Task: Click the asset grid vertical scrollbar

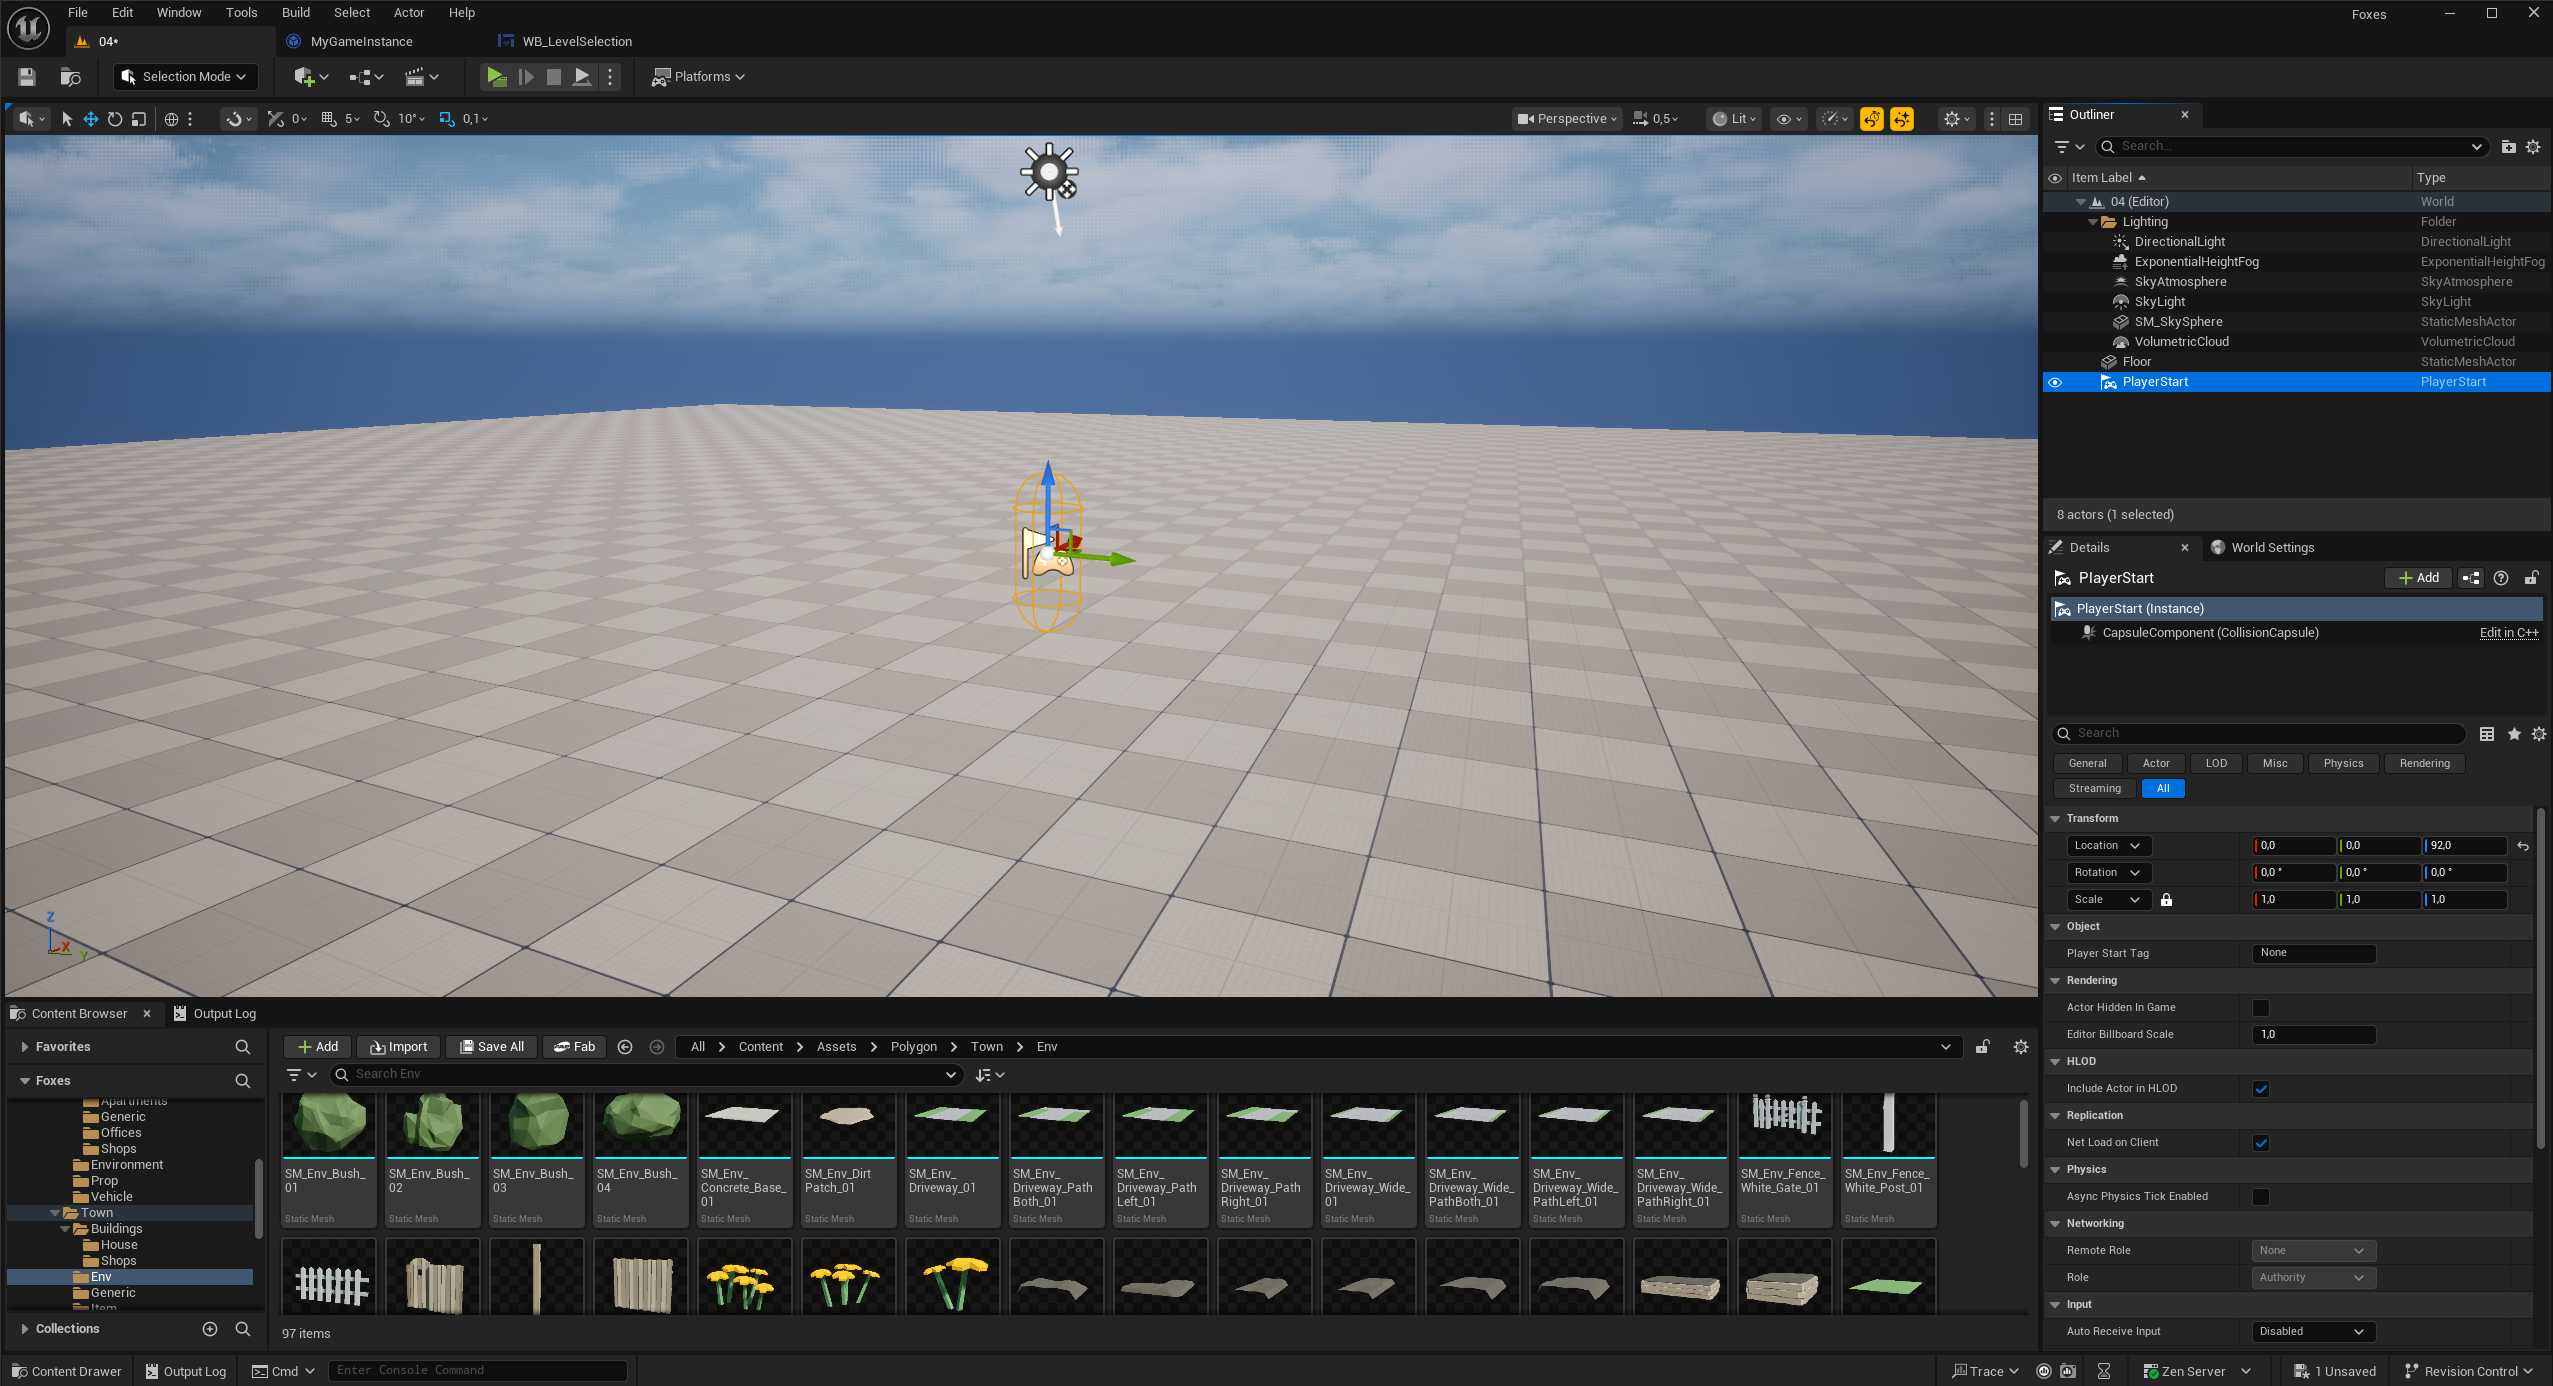Action: click(x=2023, y=1135)
